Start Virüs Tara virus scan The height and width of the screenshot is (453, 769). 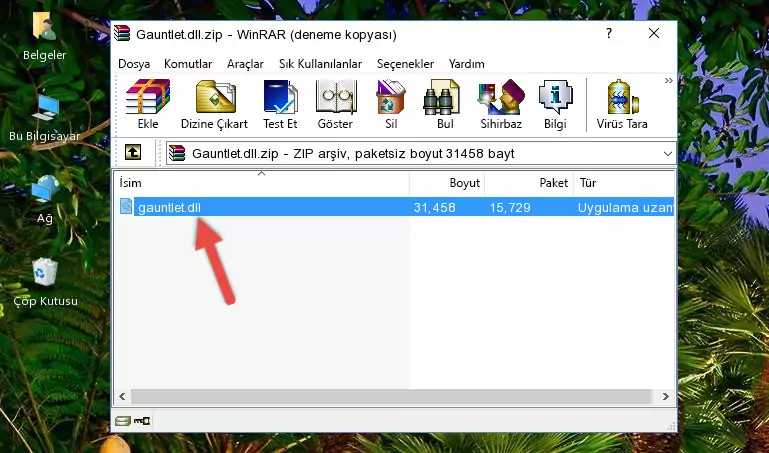click(x=622, y=104)
